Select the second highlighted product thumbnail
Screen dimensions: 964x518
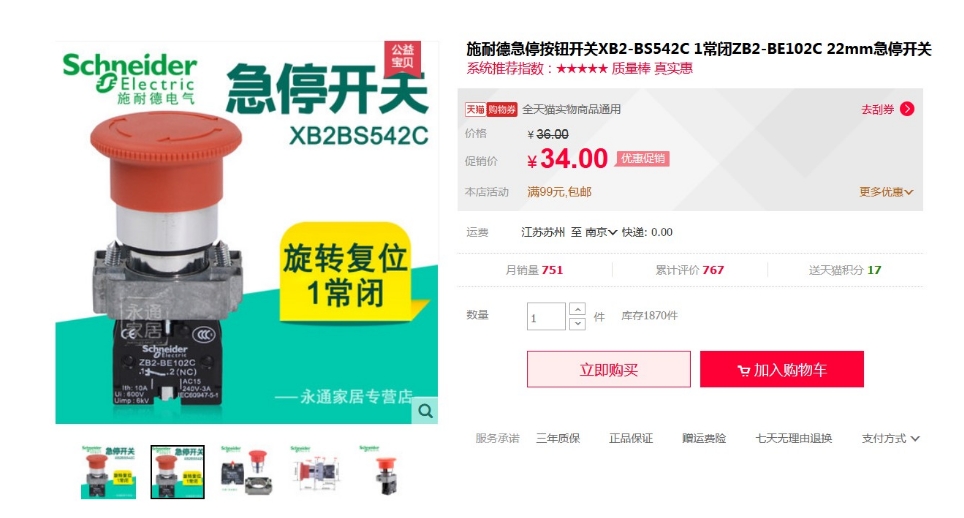tap(178, 471)
